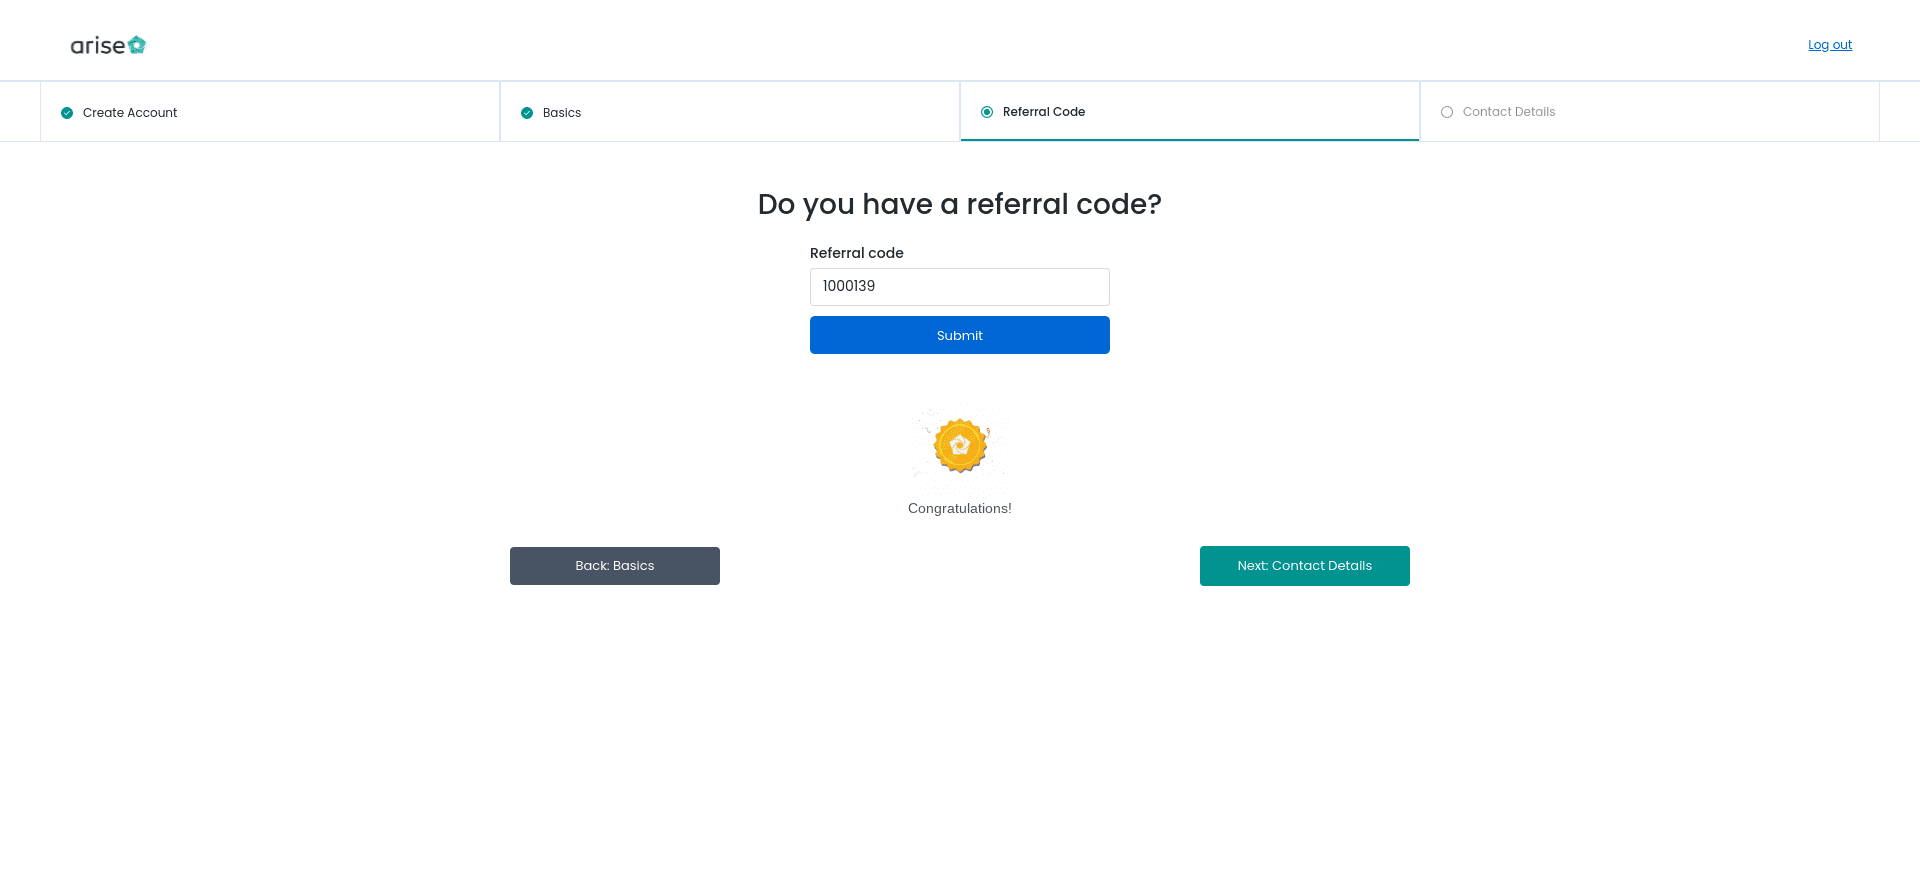Click the Create Account checkmark icon
The width and height of the screenshot is (1920, 873).
[x=67, y=113]
